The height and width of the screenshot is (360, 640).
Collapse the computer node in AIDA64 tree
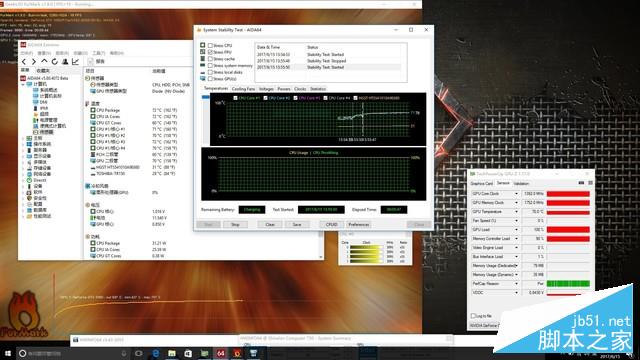23,84
